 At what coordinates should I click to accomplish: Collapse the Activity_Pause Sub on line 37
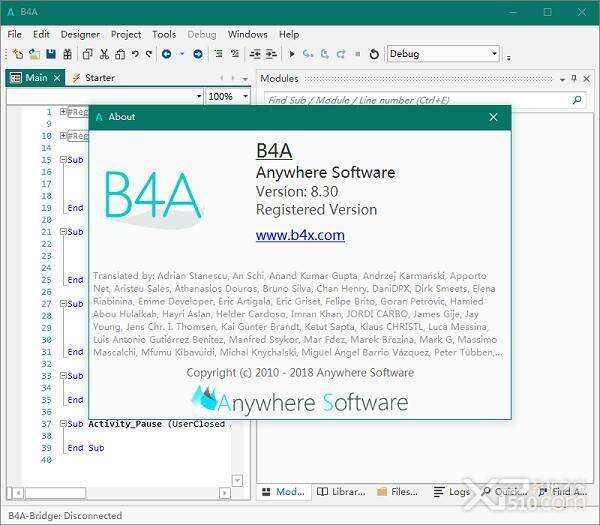(x=63, y=423)
